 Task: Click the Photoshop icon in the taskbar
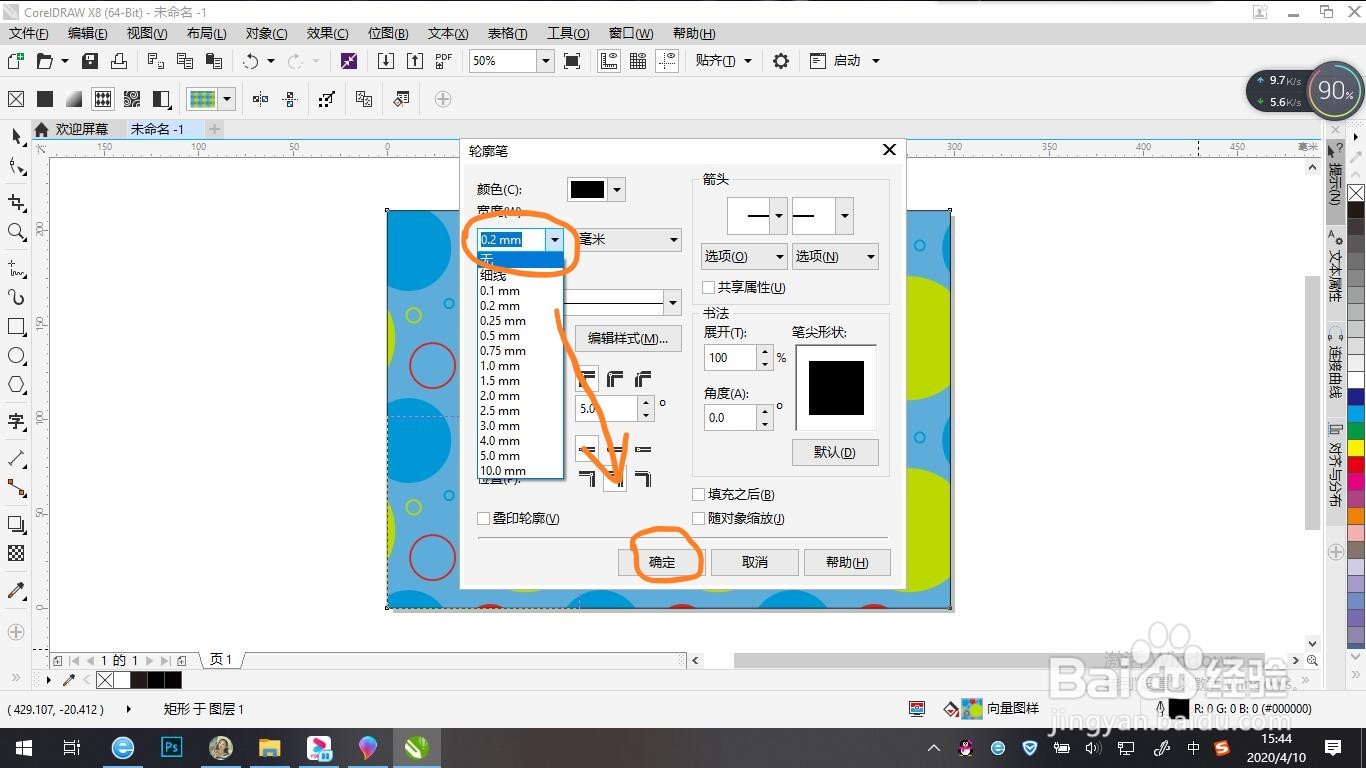[x=172, y=747]
